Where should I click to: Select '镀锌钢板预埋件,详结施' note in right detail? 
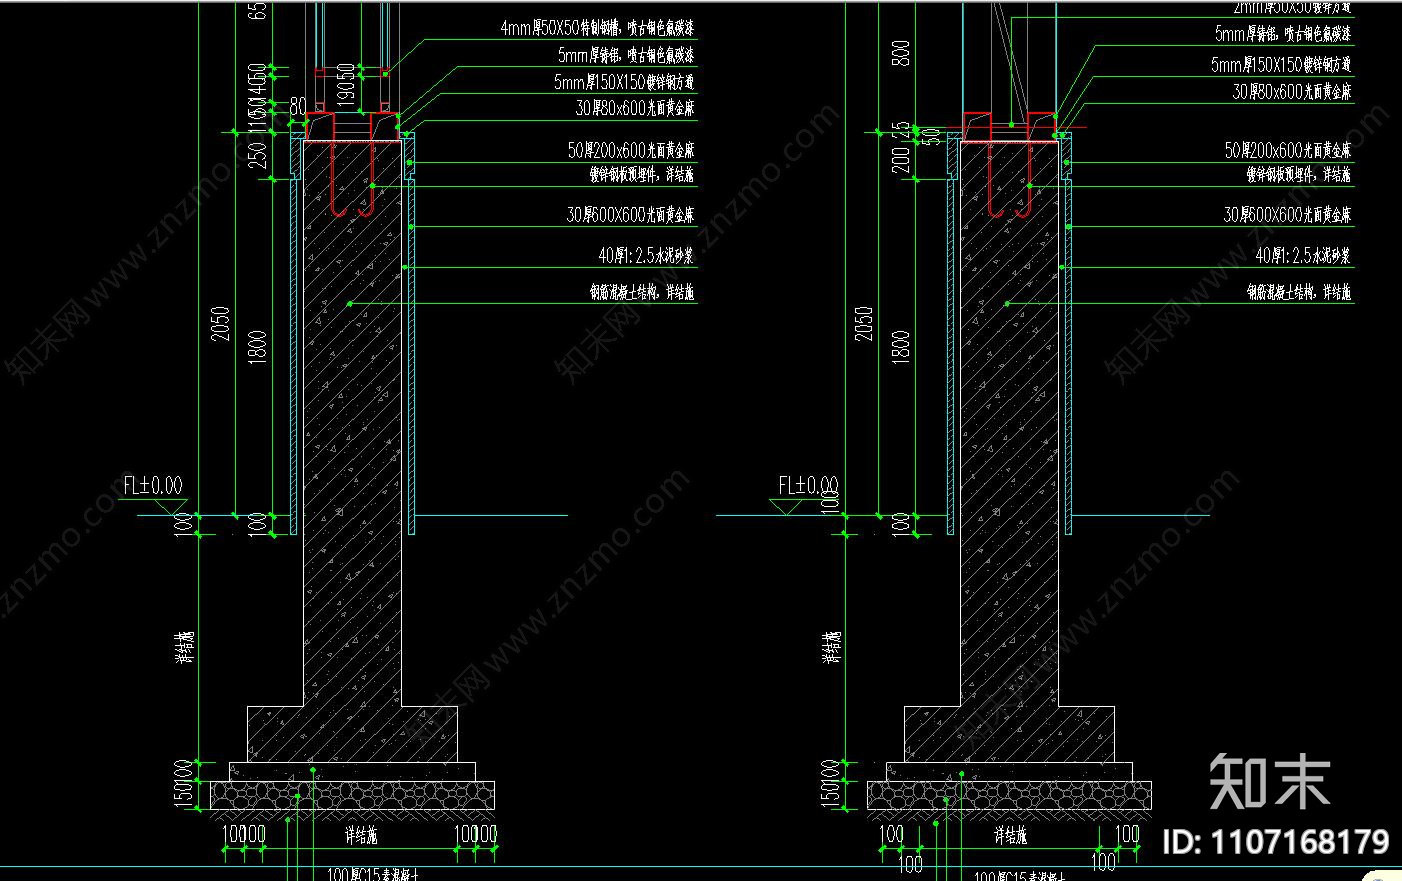click(1298, 175)
